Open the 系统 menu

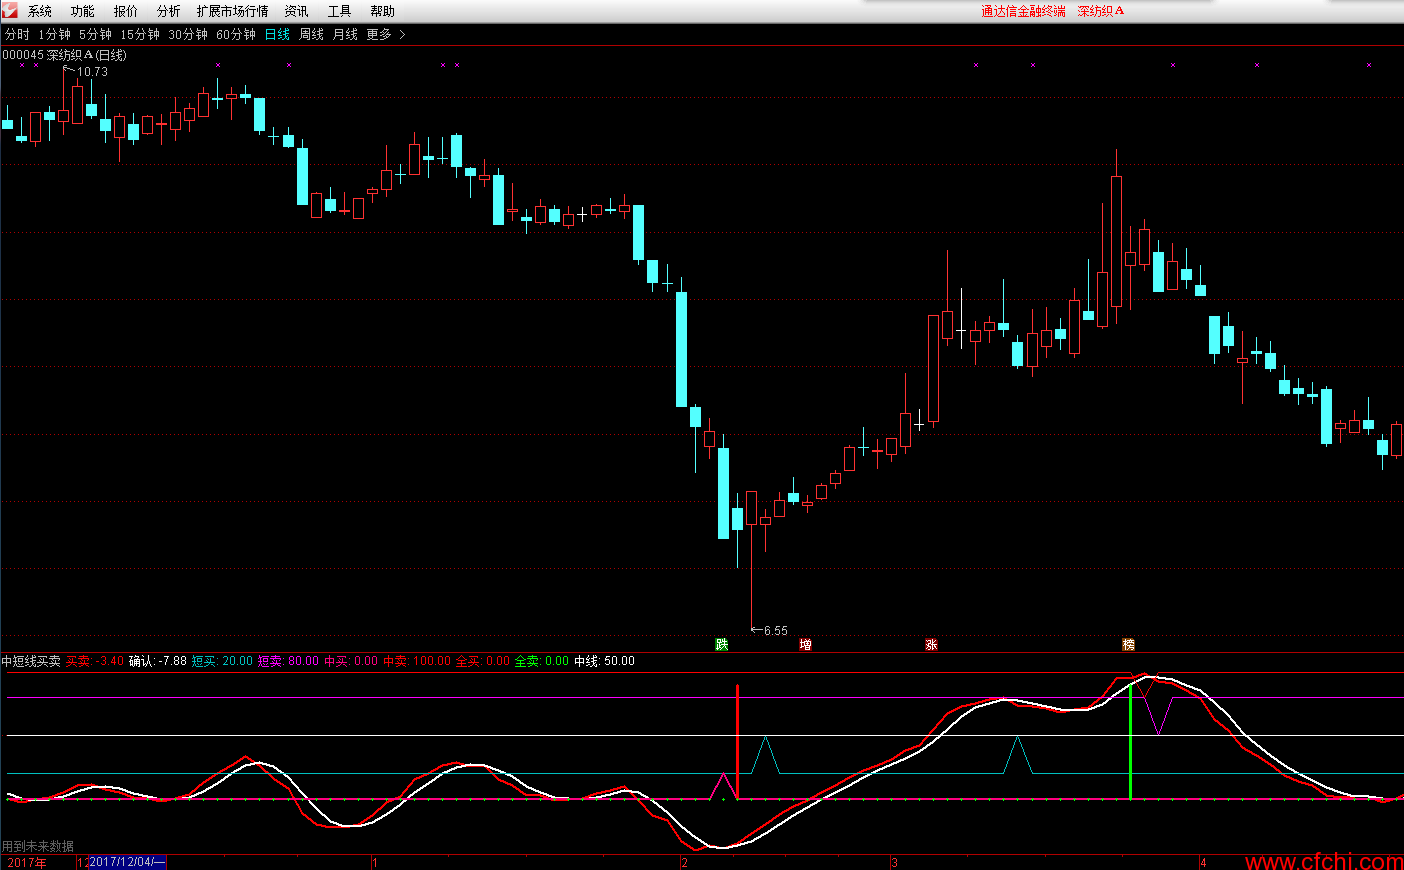click(x=40, y=11)
